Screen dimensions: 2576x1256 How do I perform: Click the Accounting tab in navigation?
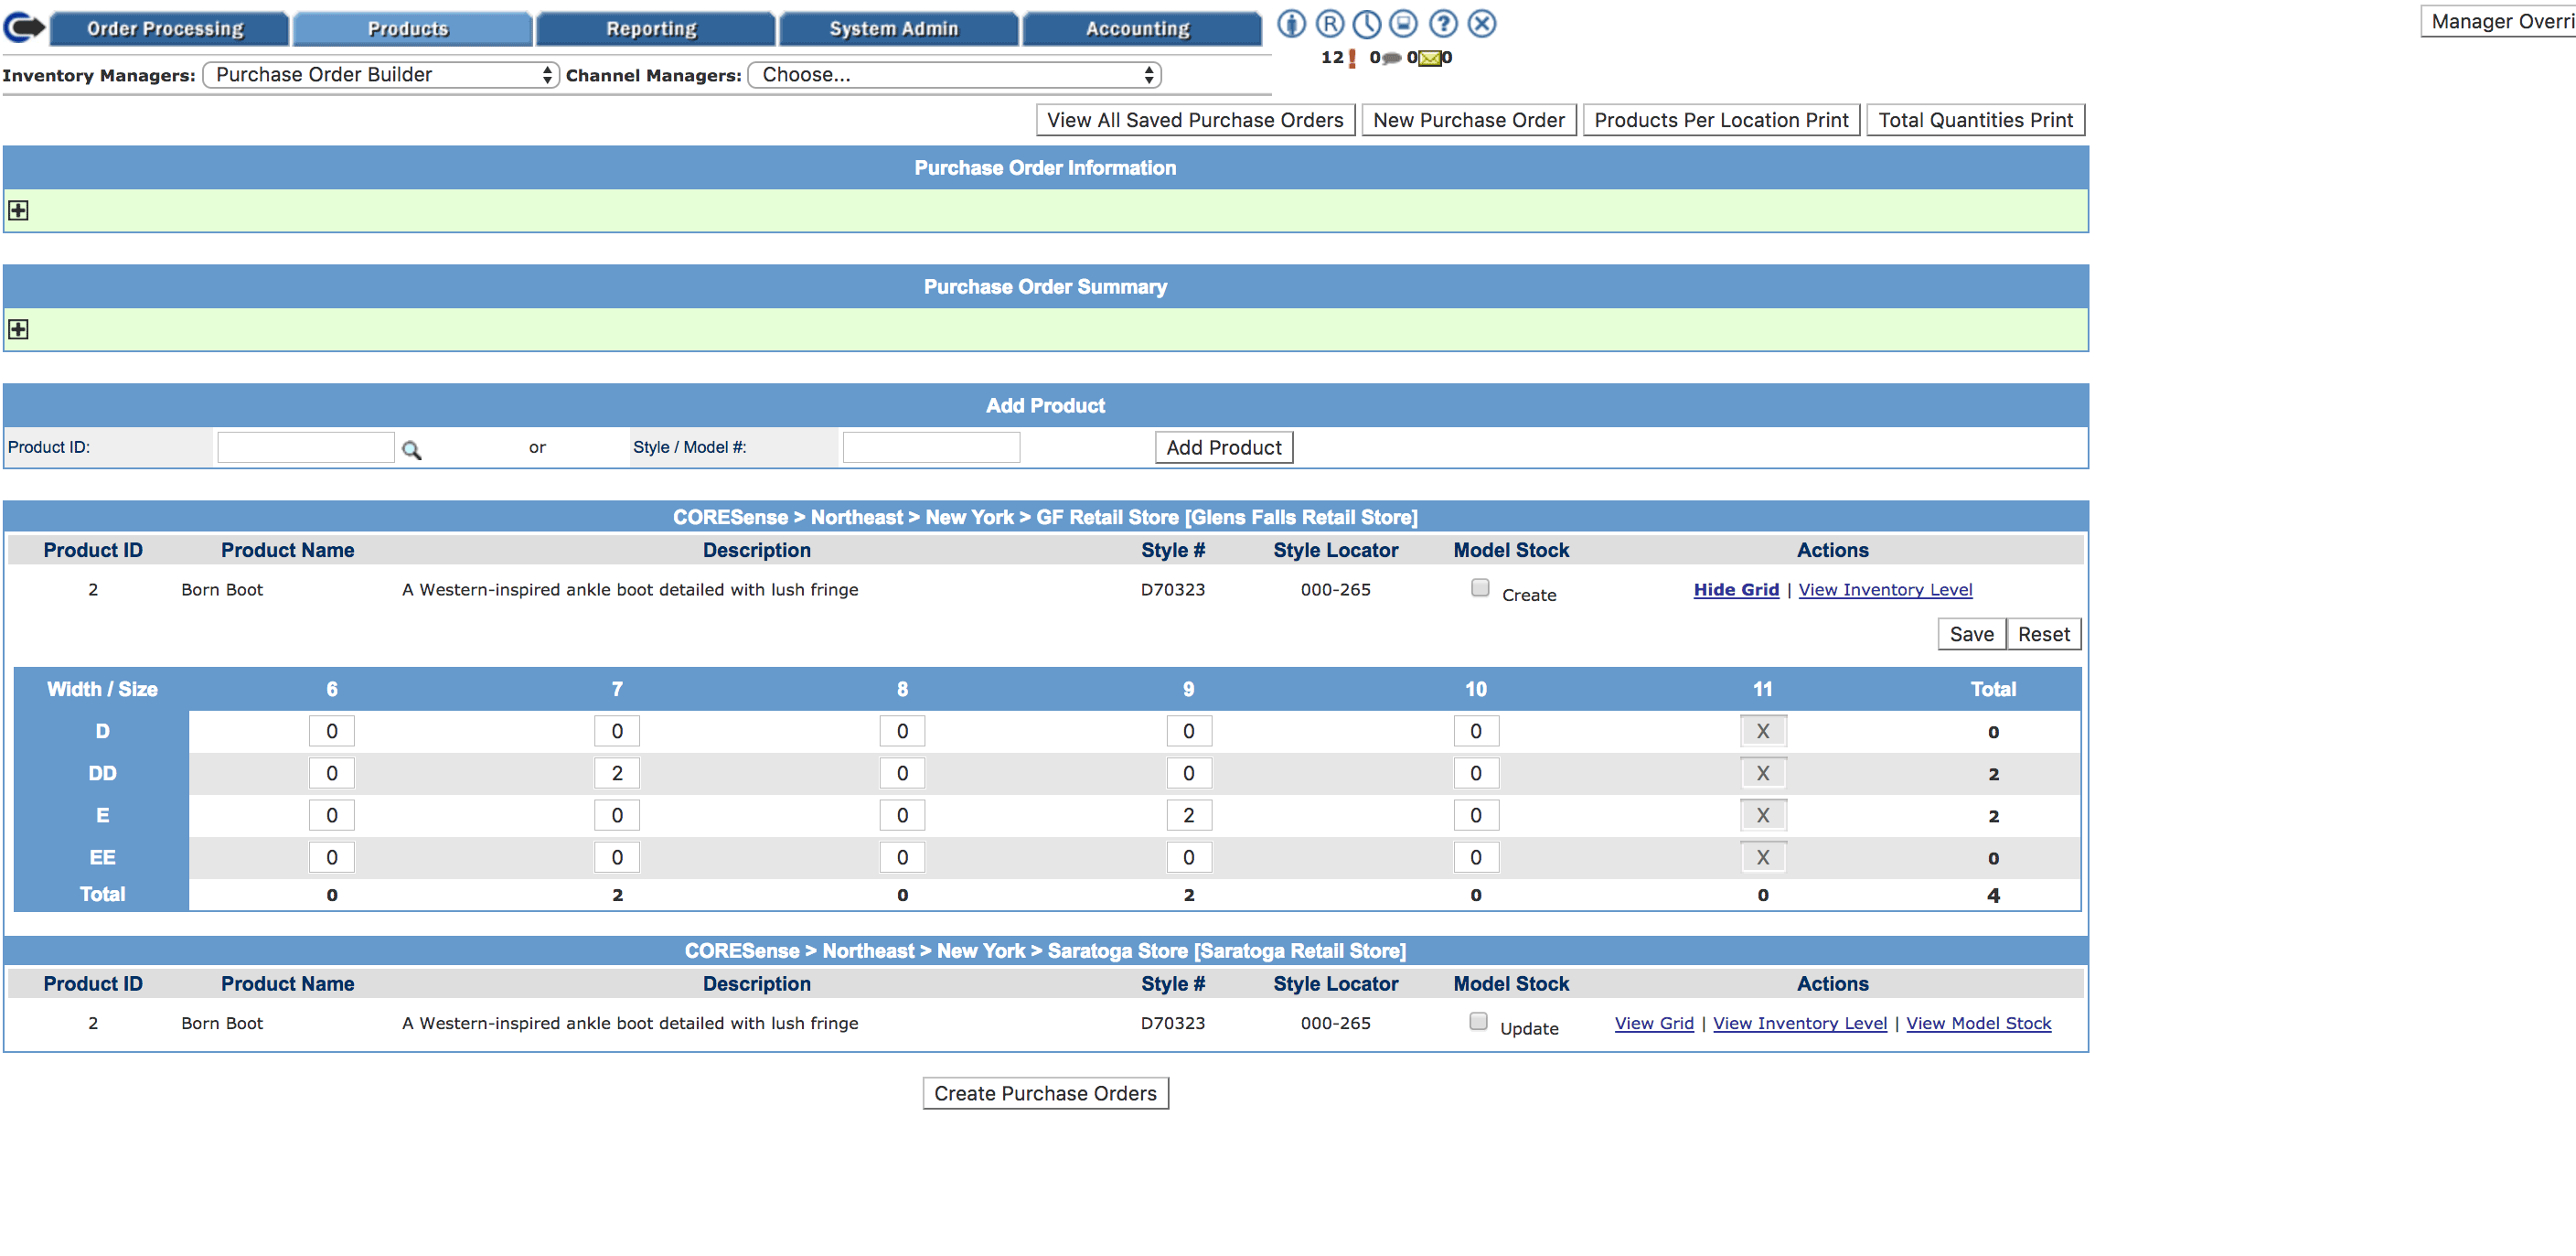[1135, 27]
